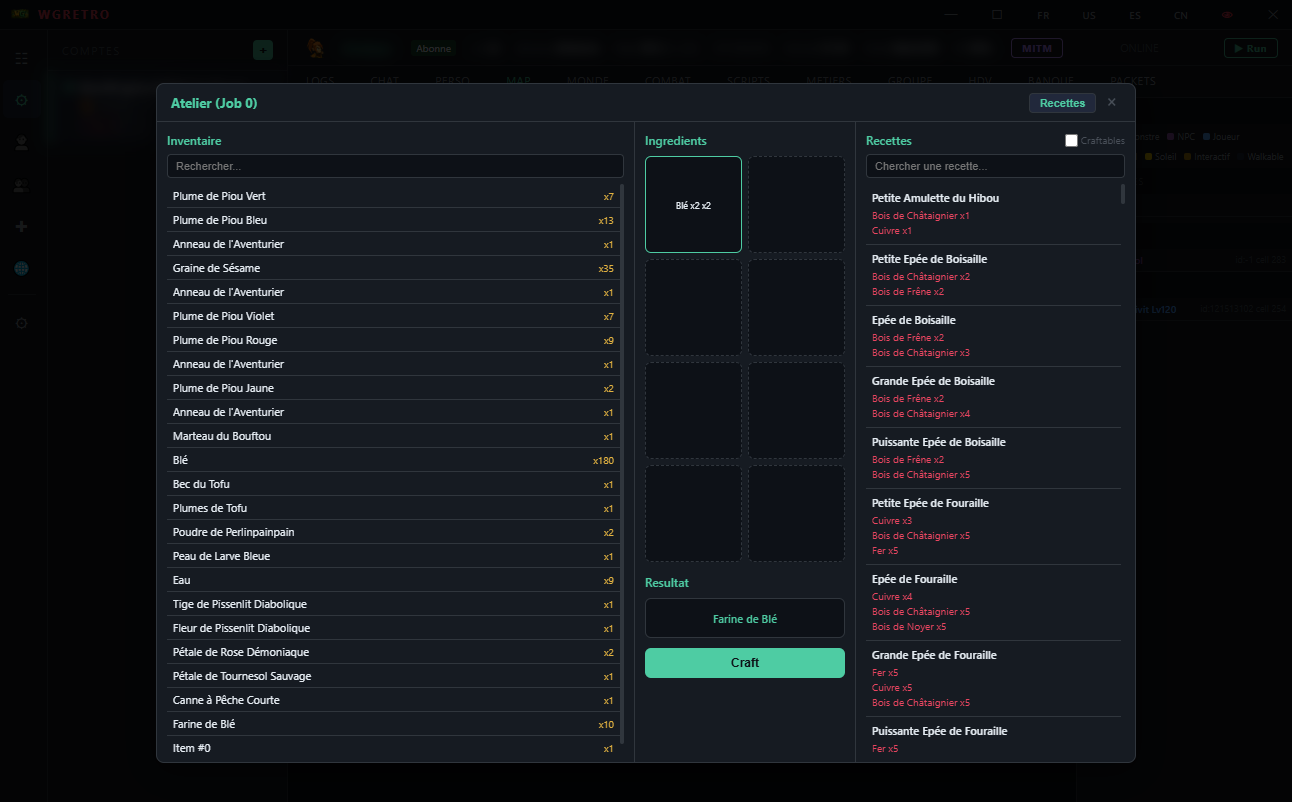Open the Epée de Boisaille recipe
1292x802 pixels.
point(993,336)
